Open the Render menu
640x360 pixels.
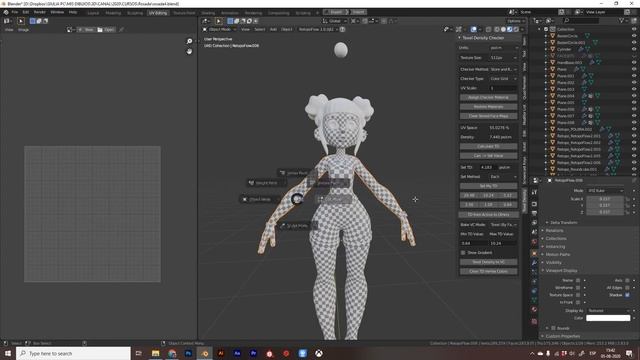coord(40,12)
